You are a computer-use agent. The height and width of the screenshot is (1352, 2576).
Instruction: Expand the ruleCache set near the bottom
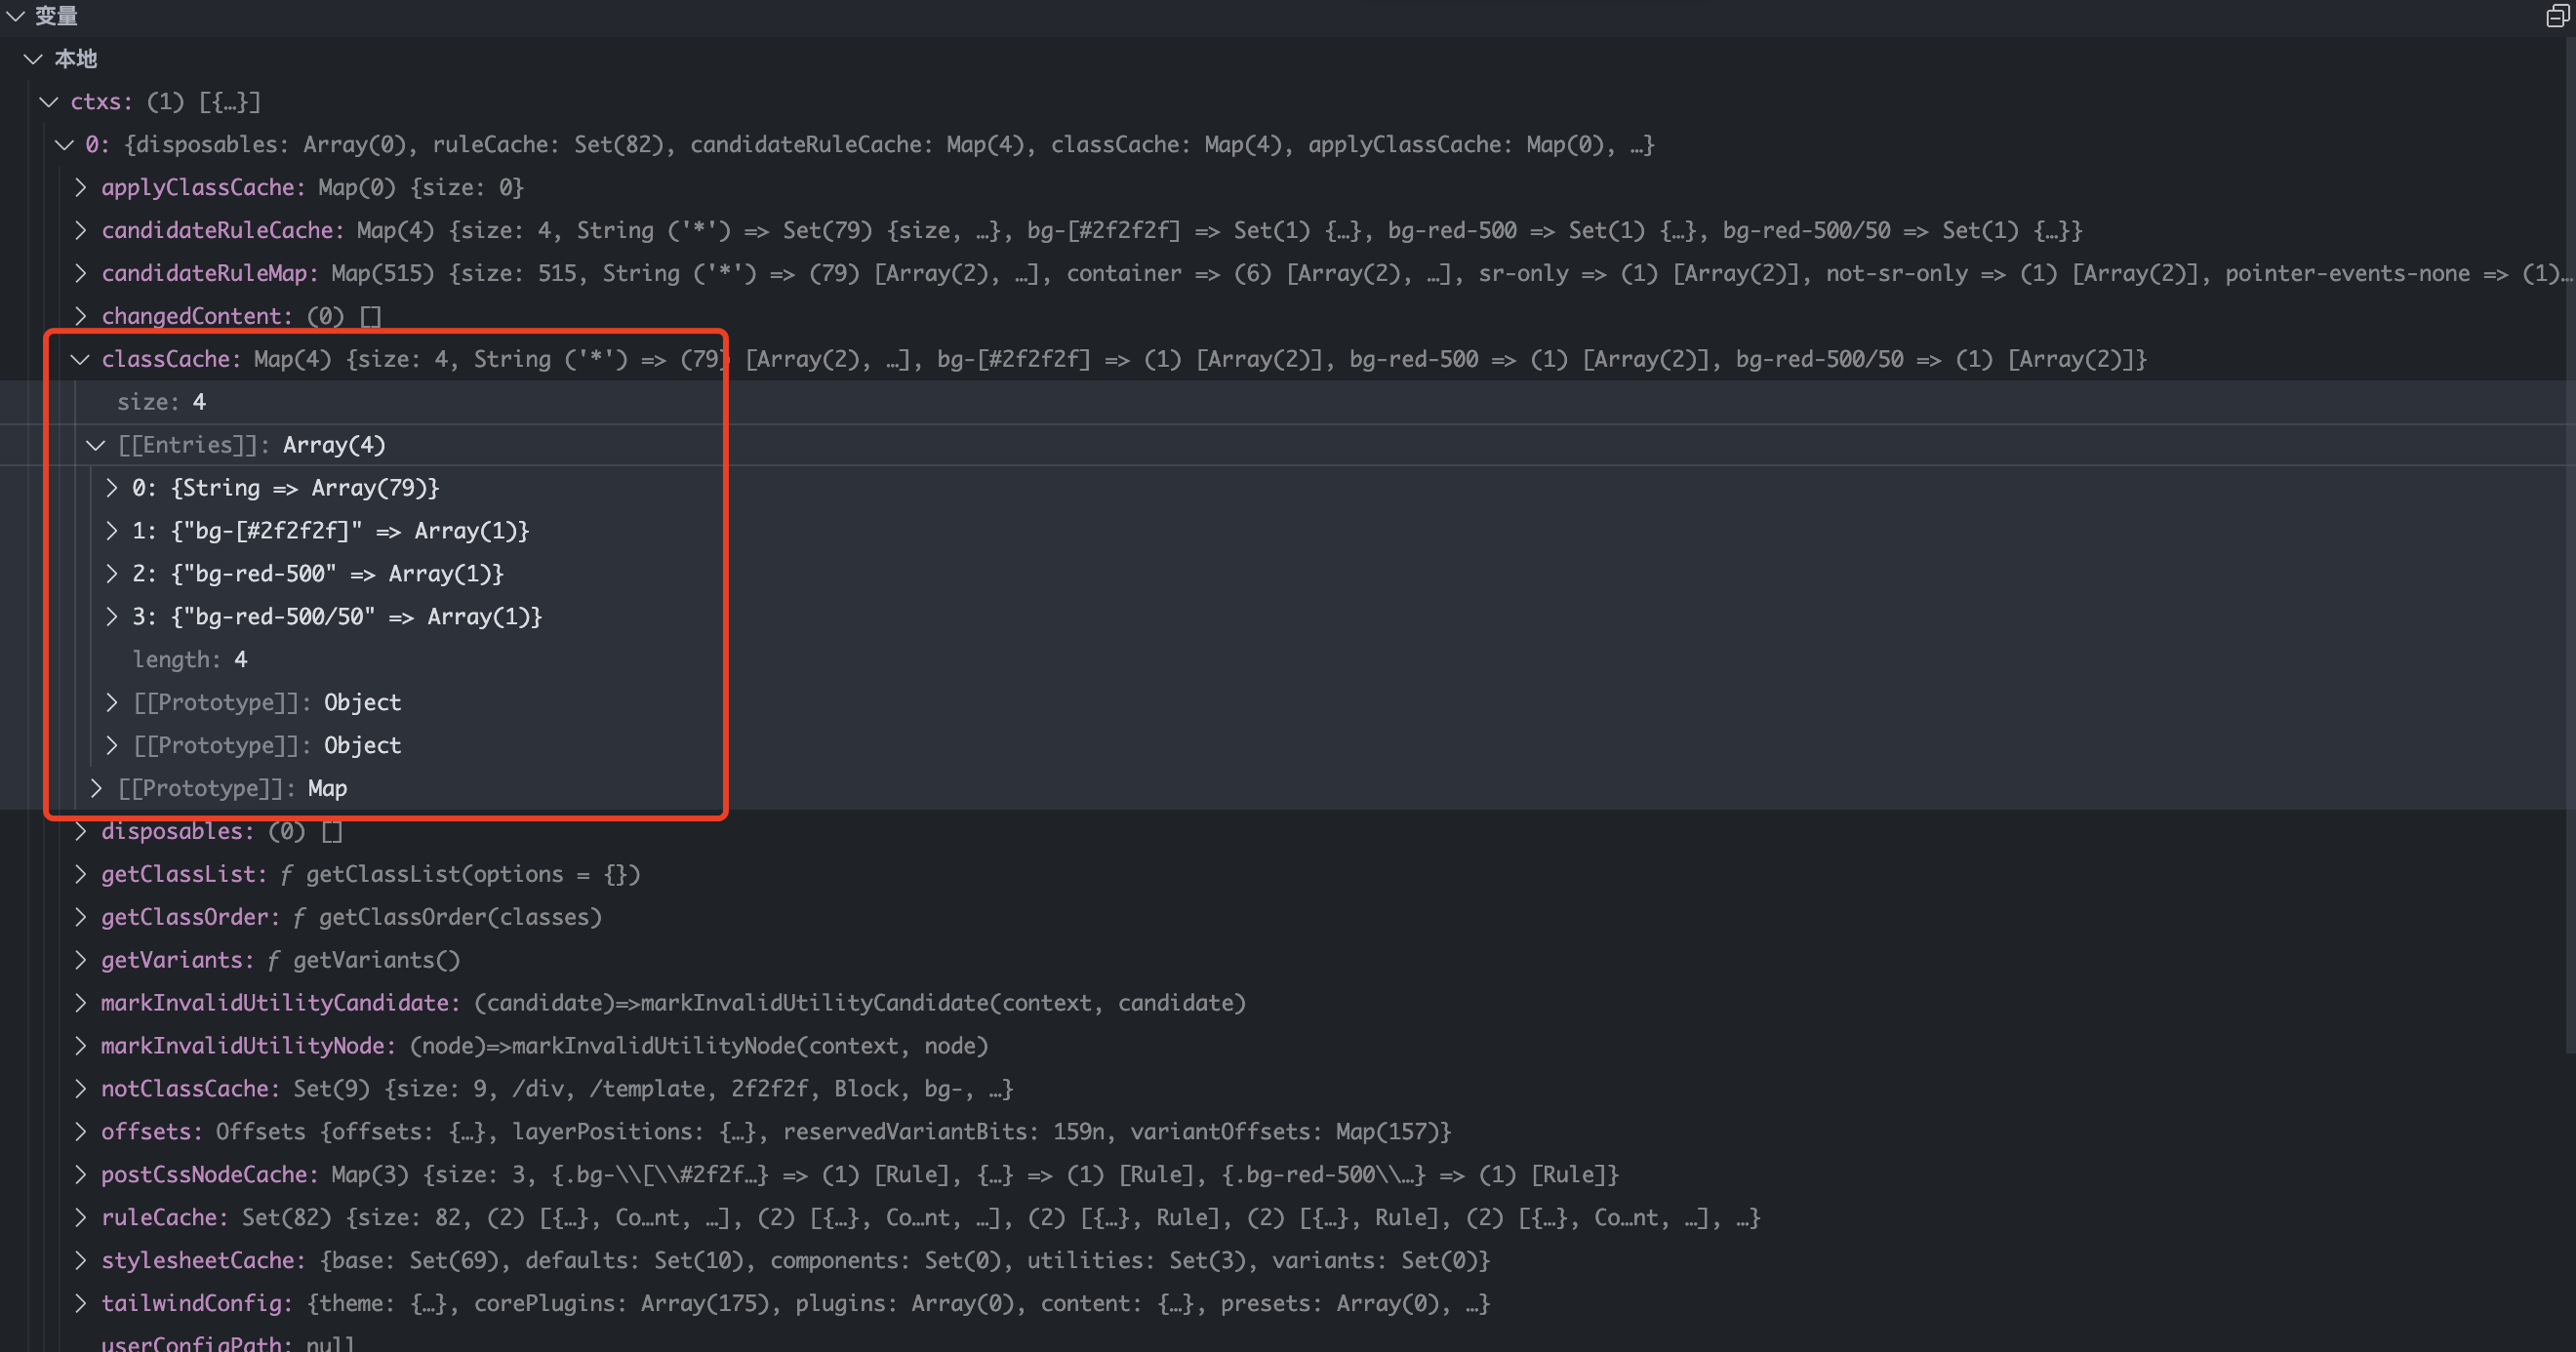81,1217
